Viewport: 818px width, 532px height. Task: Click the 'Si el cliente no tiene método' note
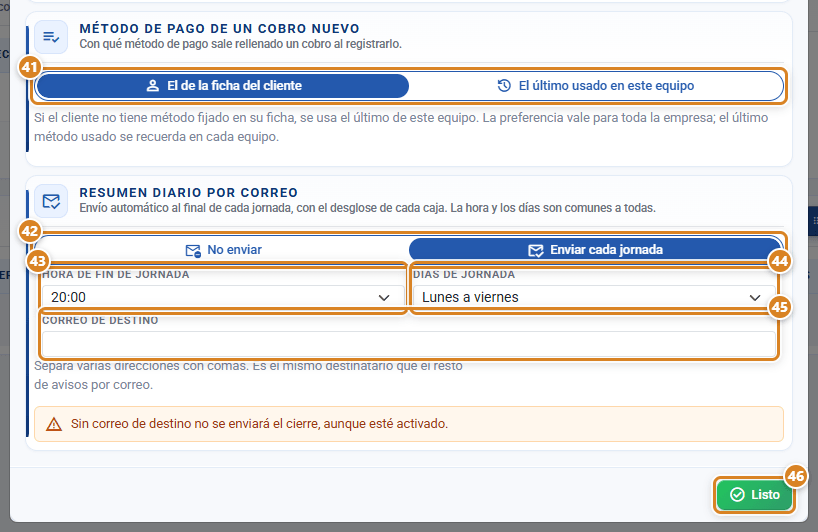coord(401,127)
